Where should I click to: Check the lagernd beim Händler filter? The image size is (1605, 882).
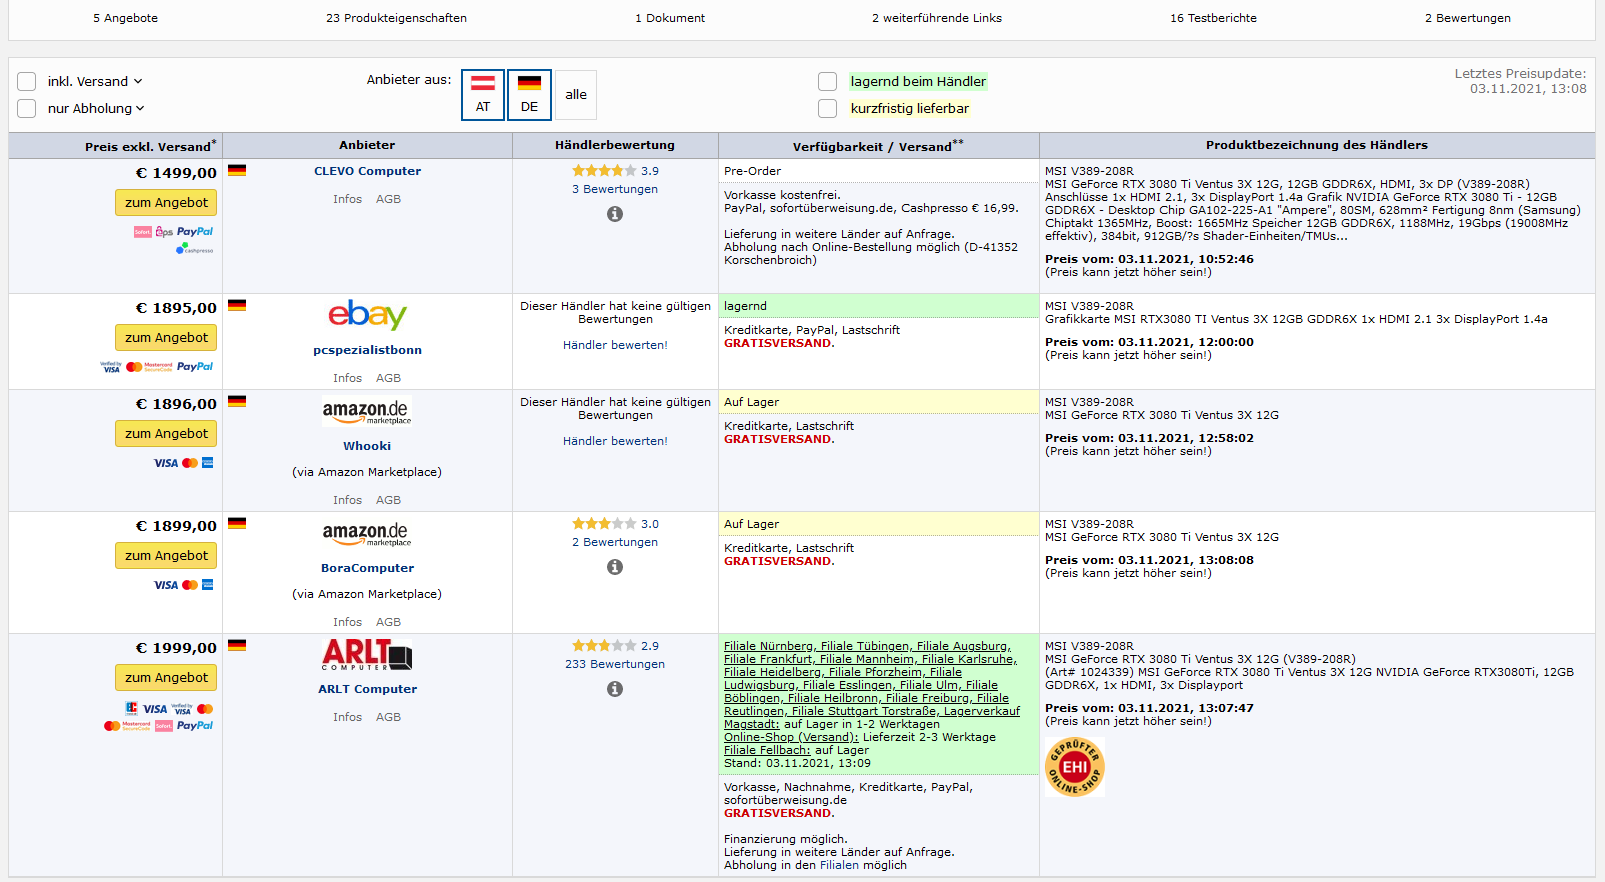(827, 81)
